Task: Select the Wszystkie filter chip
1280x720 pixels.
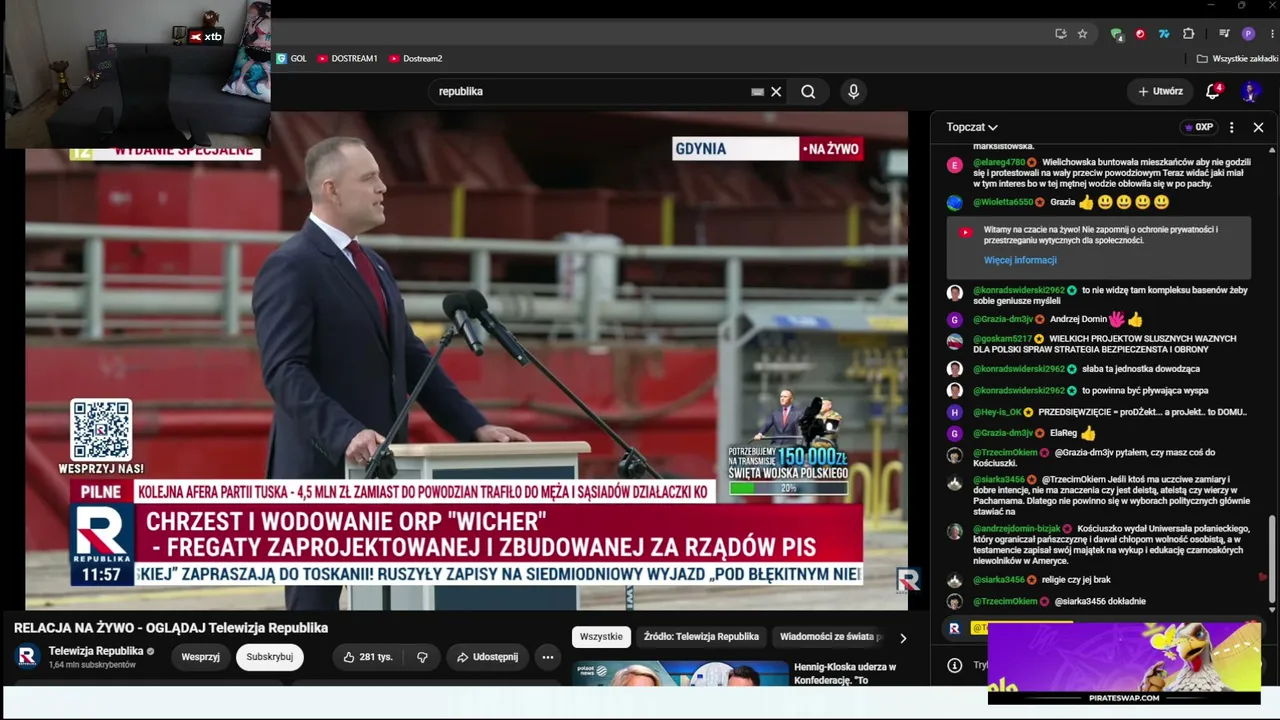Action: (x=601, y=637)
